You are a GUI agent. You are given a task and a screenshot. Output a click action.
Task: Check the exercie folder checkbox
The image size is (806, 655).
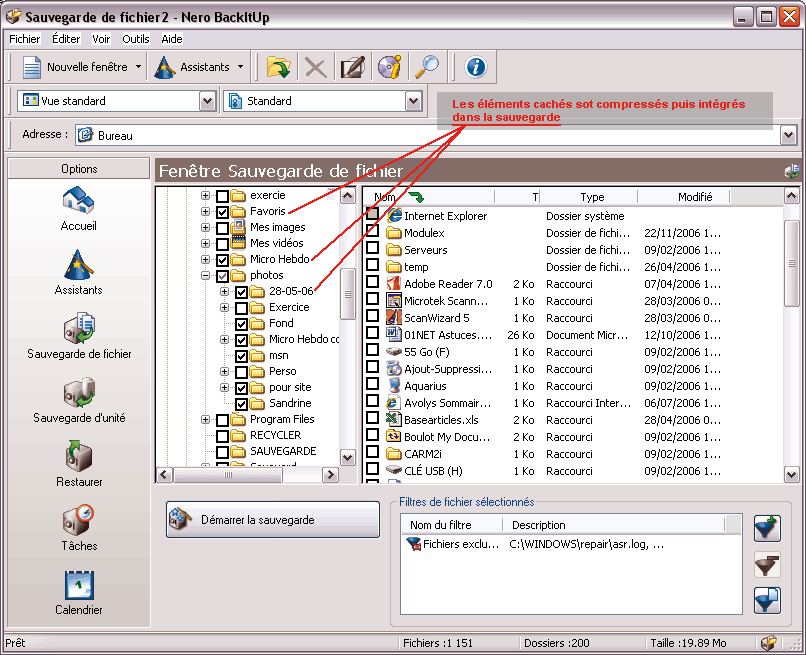(x=222, y=196)
